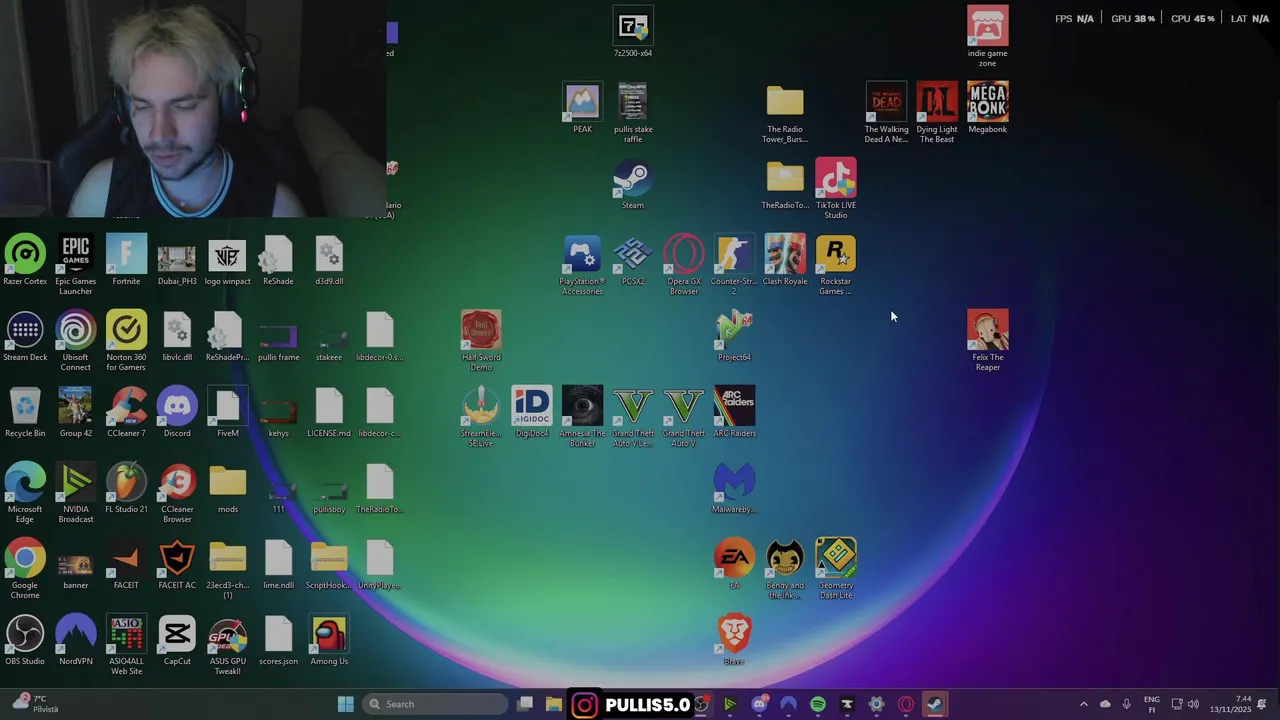Viewport: 1280px width, 720px height.
Task: Select the ARC Raiders icon
Action: tap(734, 414)
